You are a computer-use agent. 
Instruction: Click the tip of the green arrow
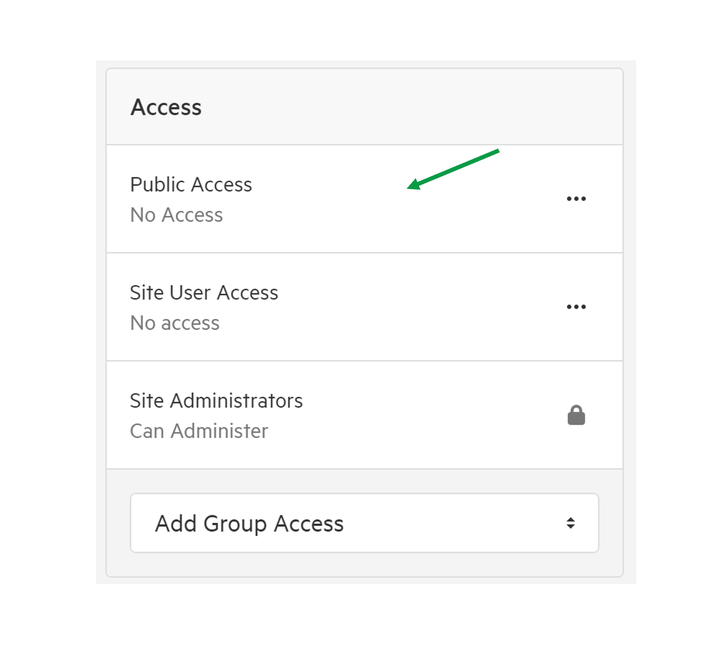409,187
